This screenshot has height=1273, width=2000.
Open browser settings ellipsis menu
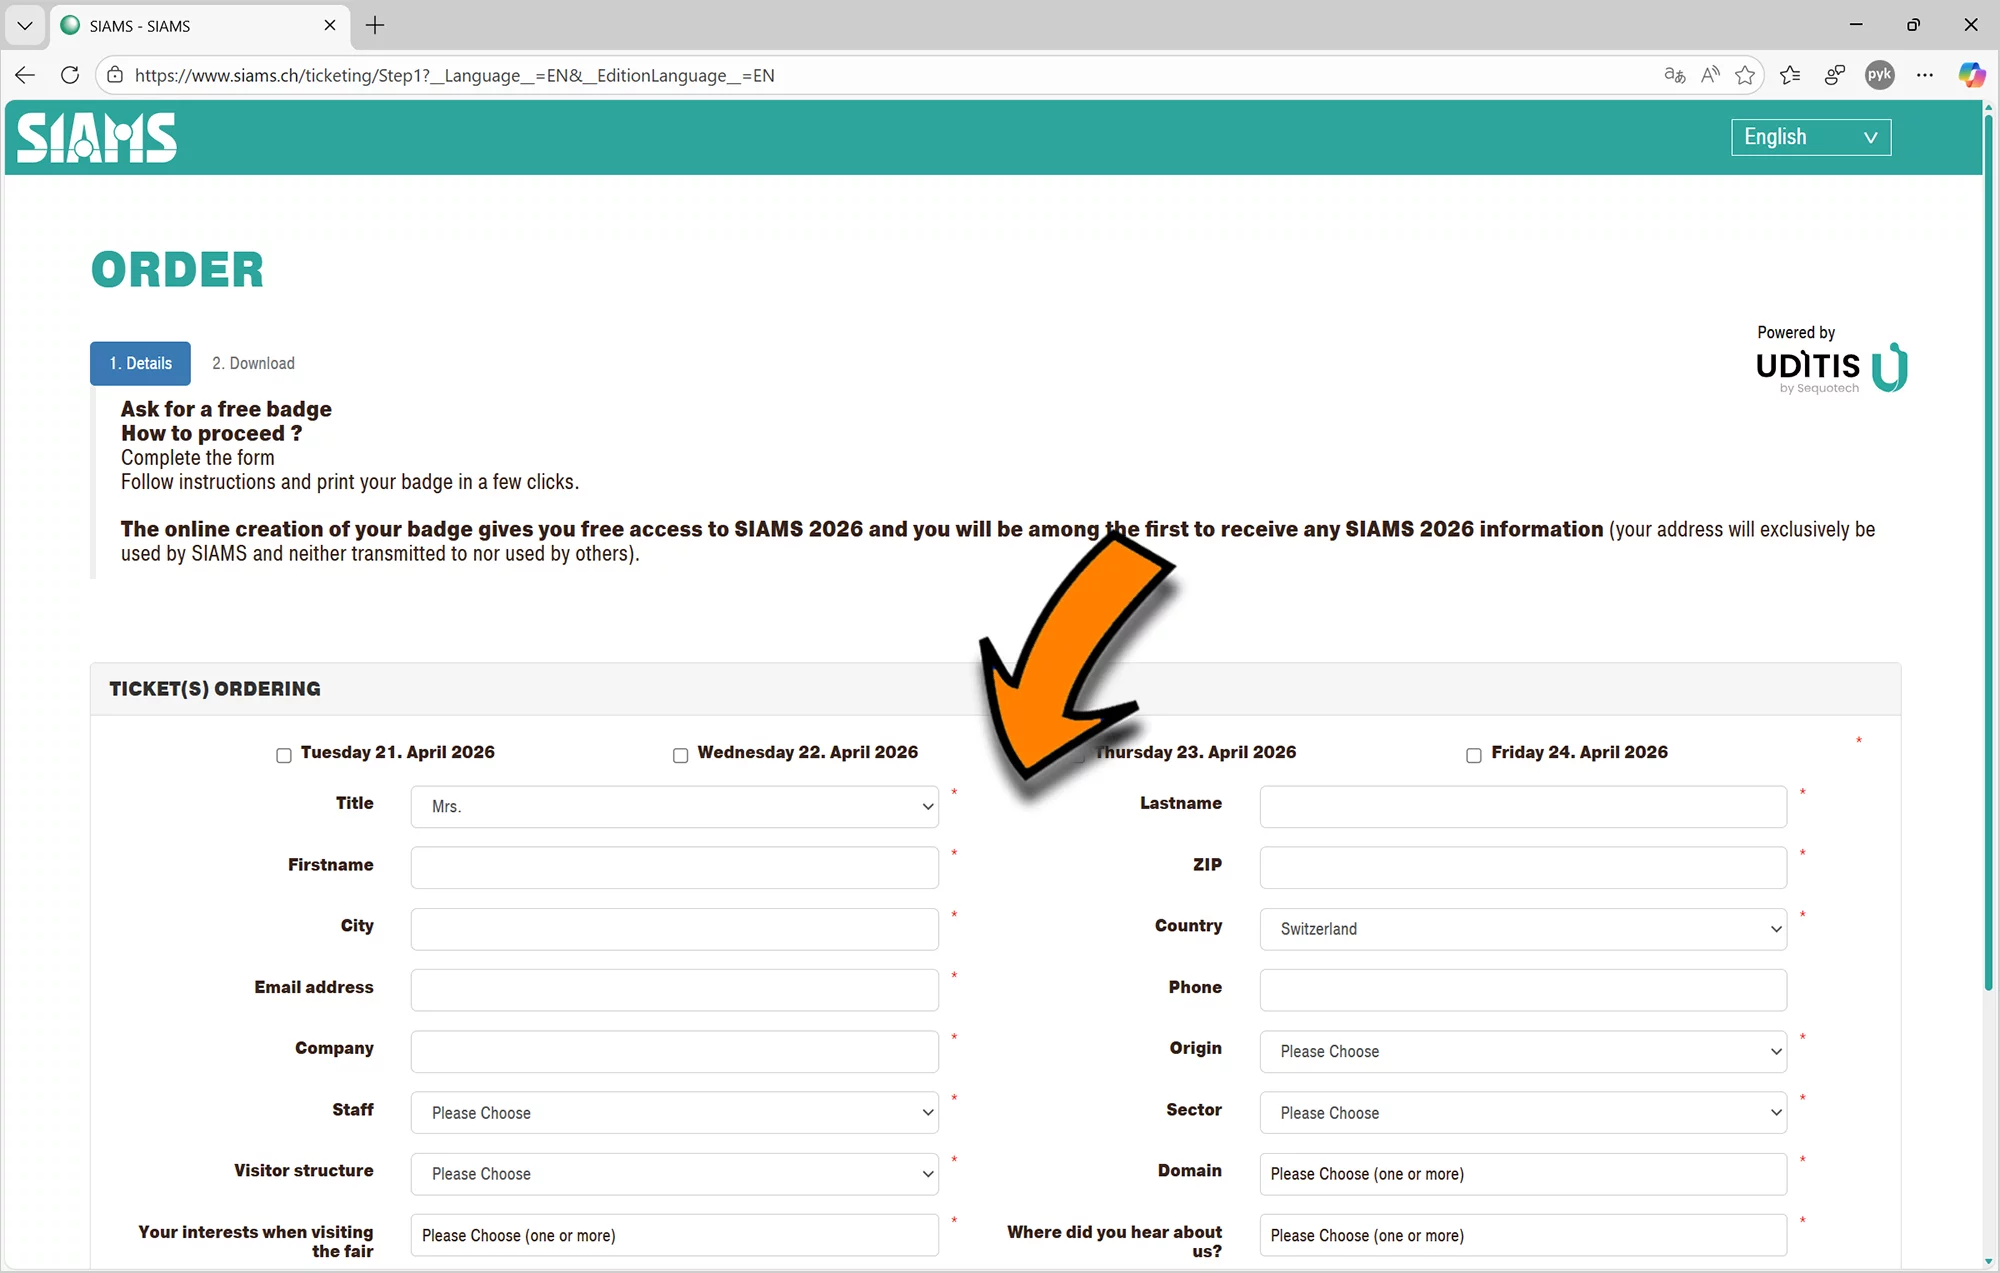pyautogui.click(x=1925, y=75)
